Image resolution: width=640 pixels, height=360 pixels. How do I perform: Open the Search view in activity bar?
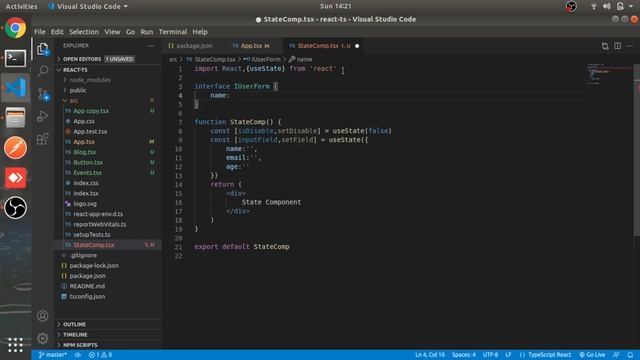click(42, 71)
